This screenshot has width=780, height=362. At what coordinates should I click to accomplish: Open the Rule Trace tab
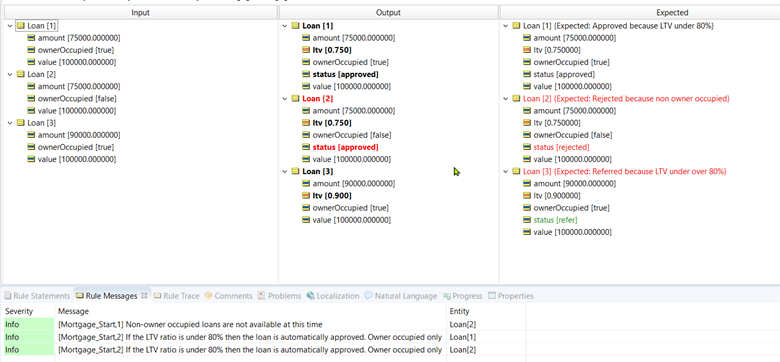point(177,296)
